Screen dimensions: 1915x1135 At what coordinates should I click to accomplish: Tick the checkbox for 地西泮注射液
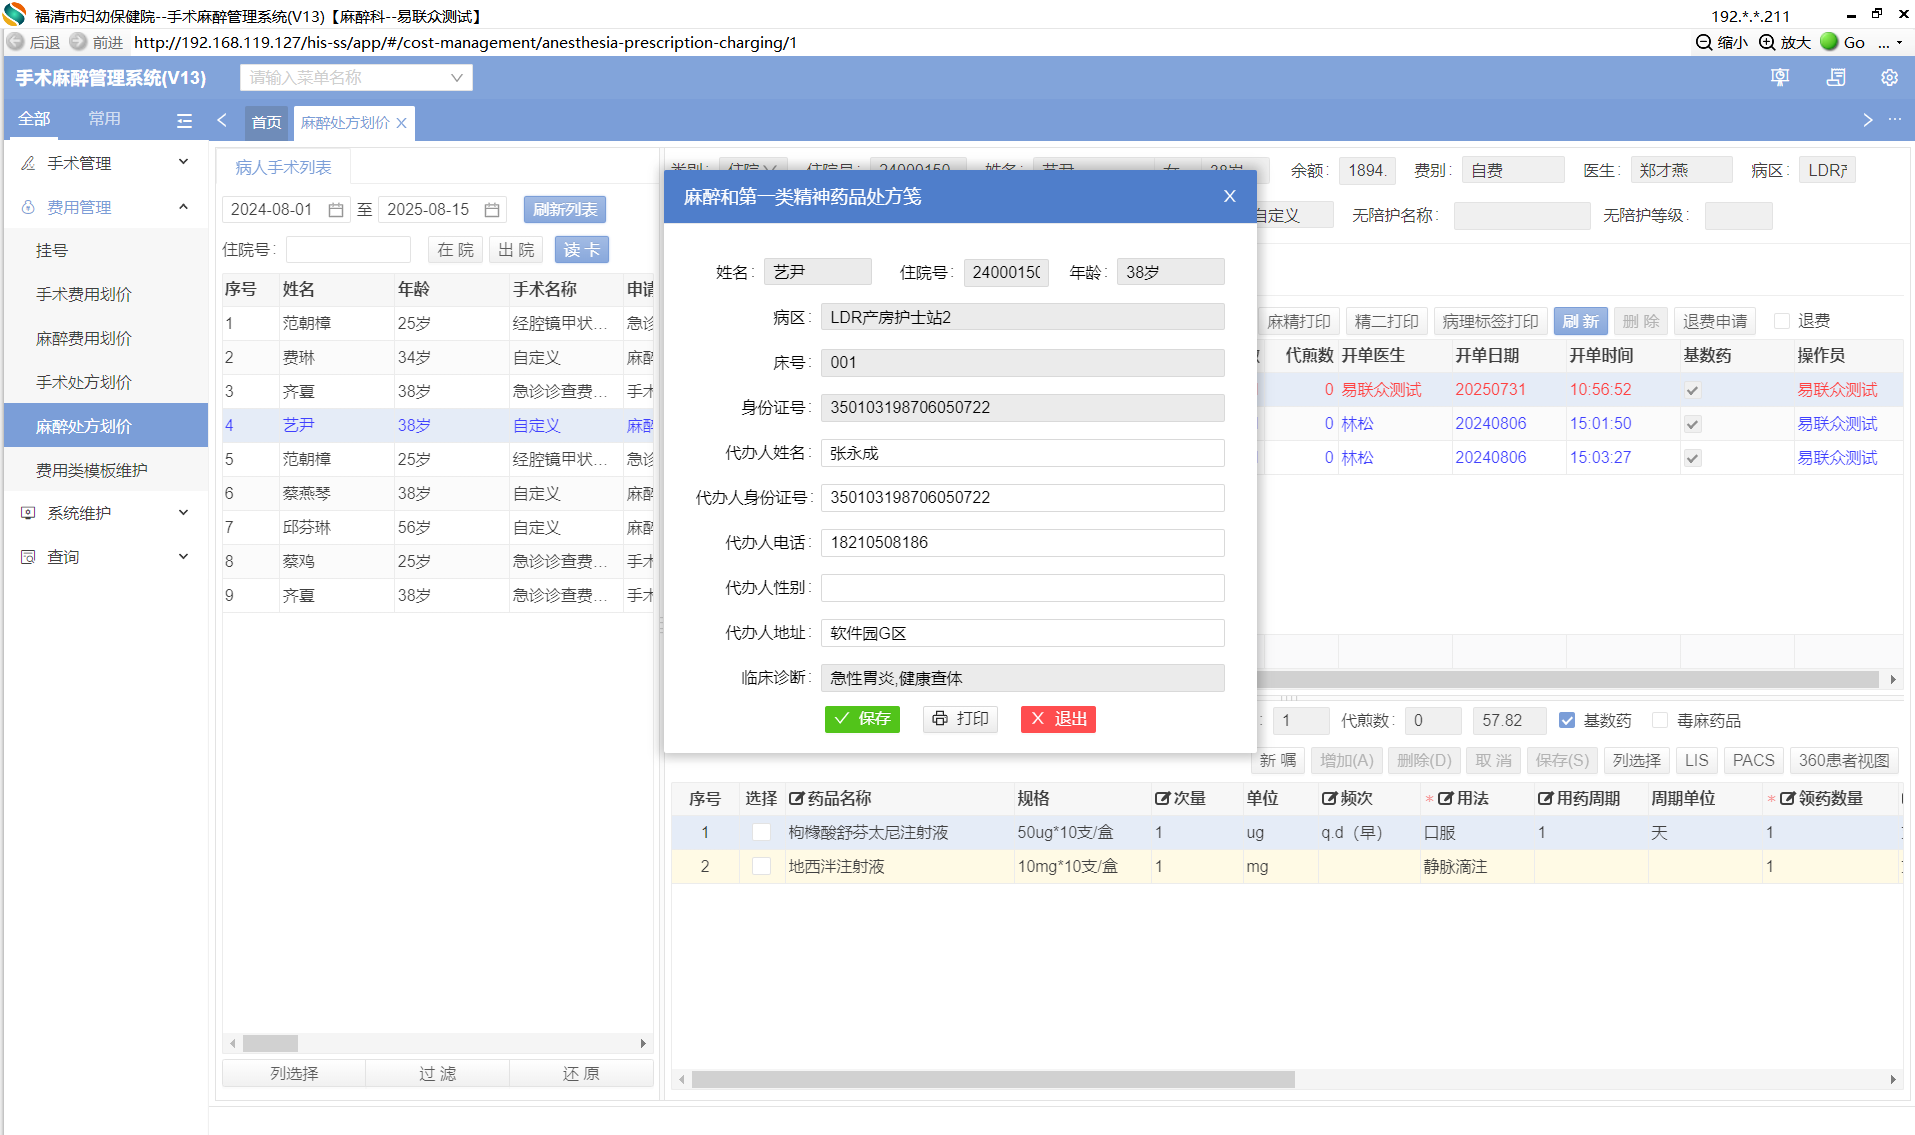click(x=761, y=867)
